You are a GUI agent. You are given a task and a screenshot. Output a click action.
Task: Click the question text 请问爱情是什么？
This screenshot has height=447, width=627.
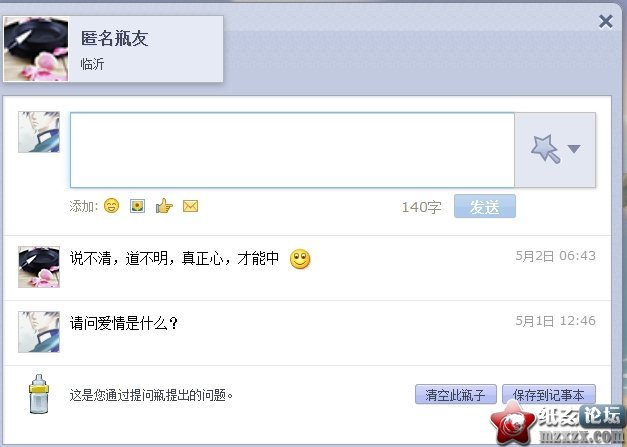124,323
